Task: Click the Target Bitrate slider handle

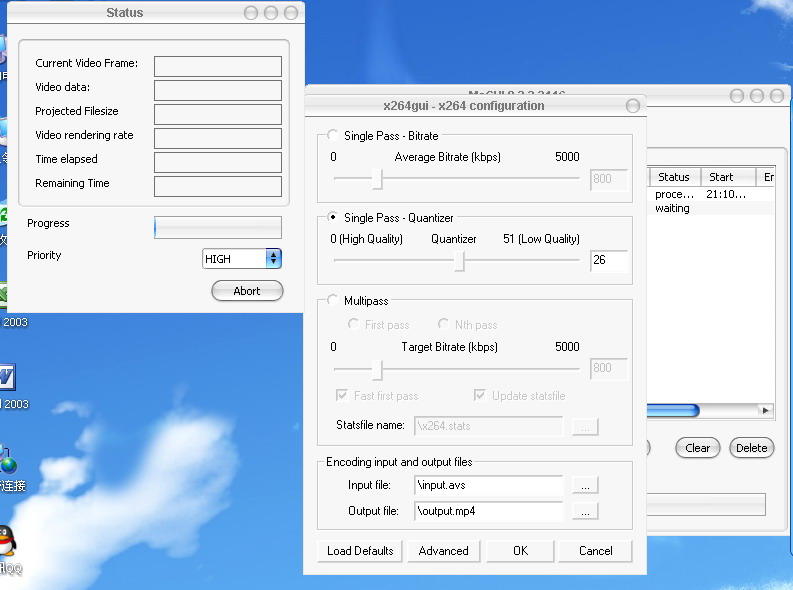Action: (x=377, y=369)
